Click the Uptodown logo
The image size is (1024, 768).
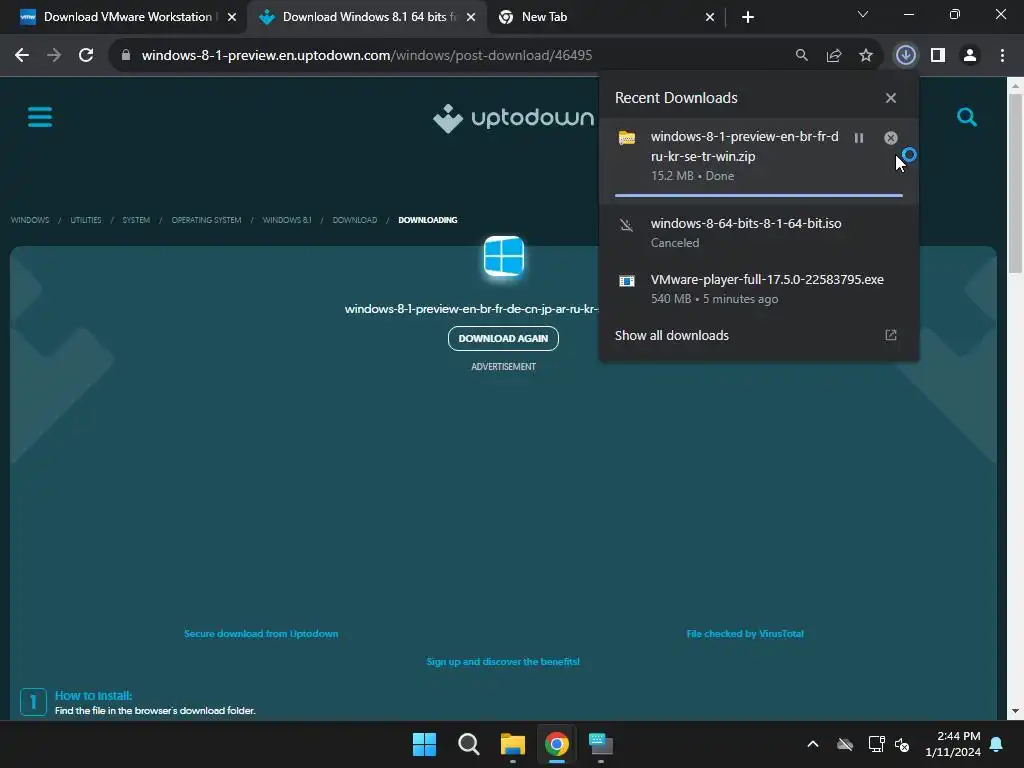click(513, 118)
